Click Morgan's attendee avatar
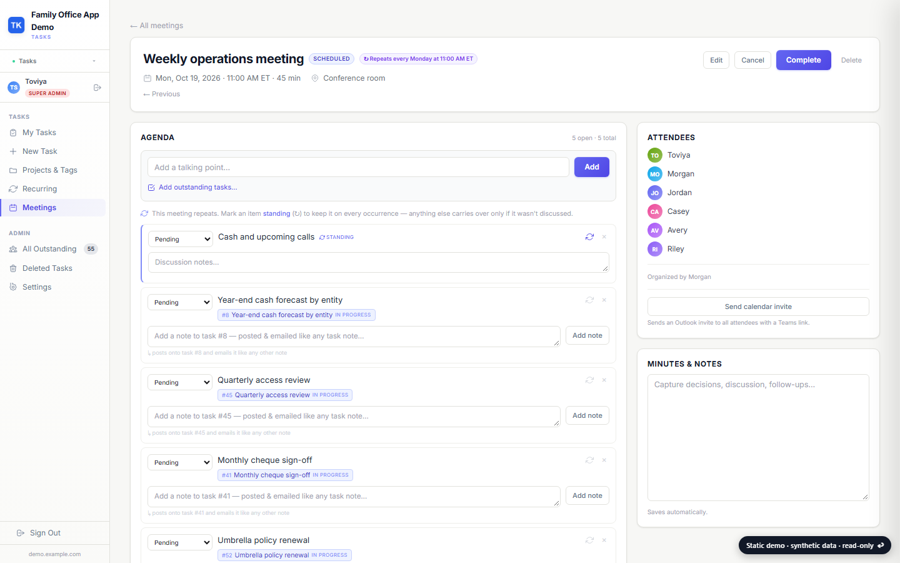Screen dimensions: 900x563 click(654, 174)
